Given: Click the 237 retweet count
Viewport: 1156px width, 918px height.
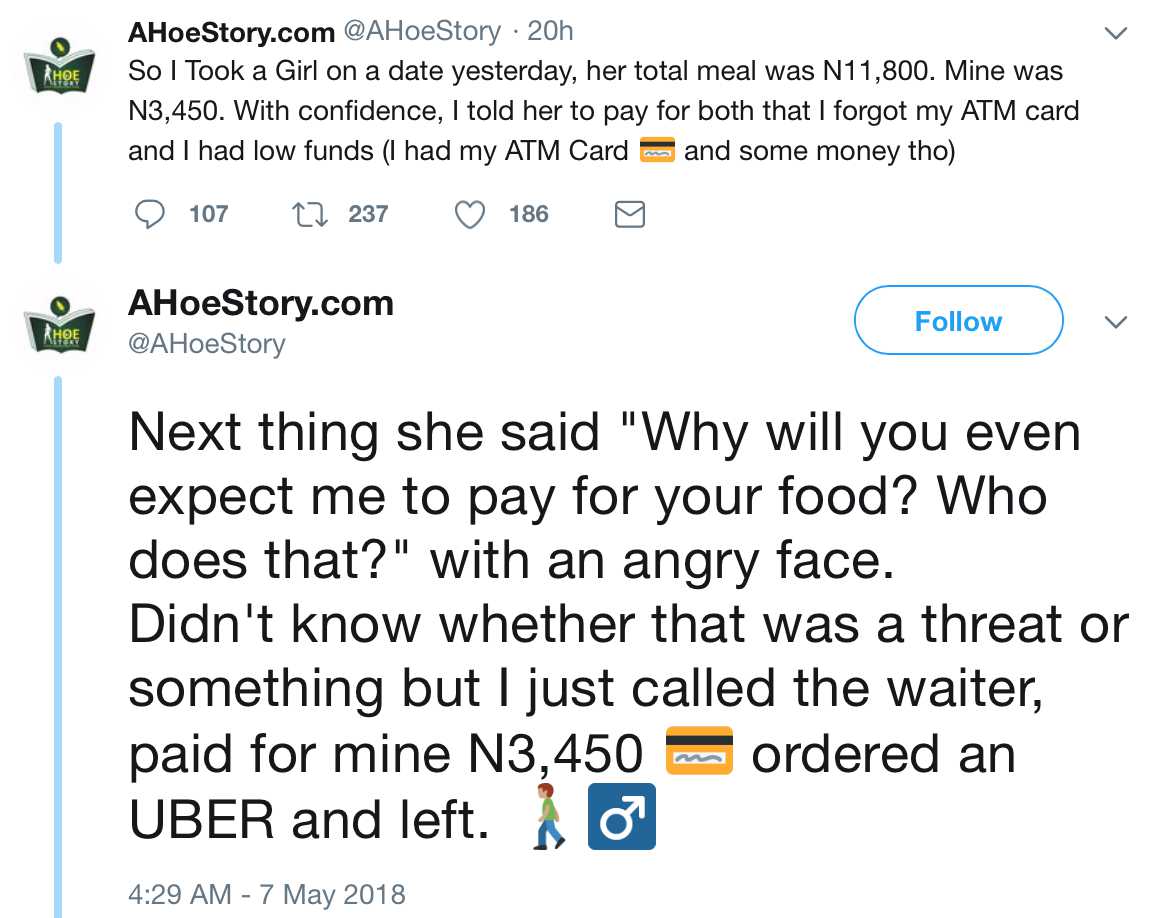Looking at the screenshot, I should pos(368,214).
